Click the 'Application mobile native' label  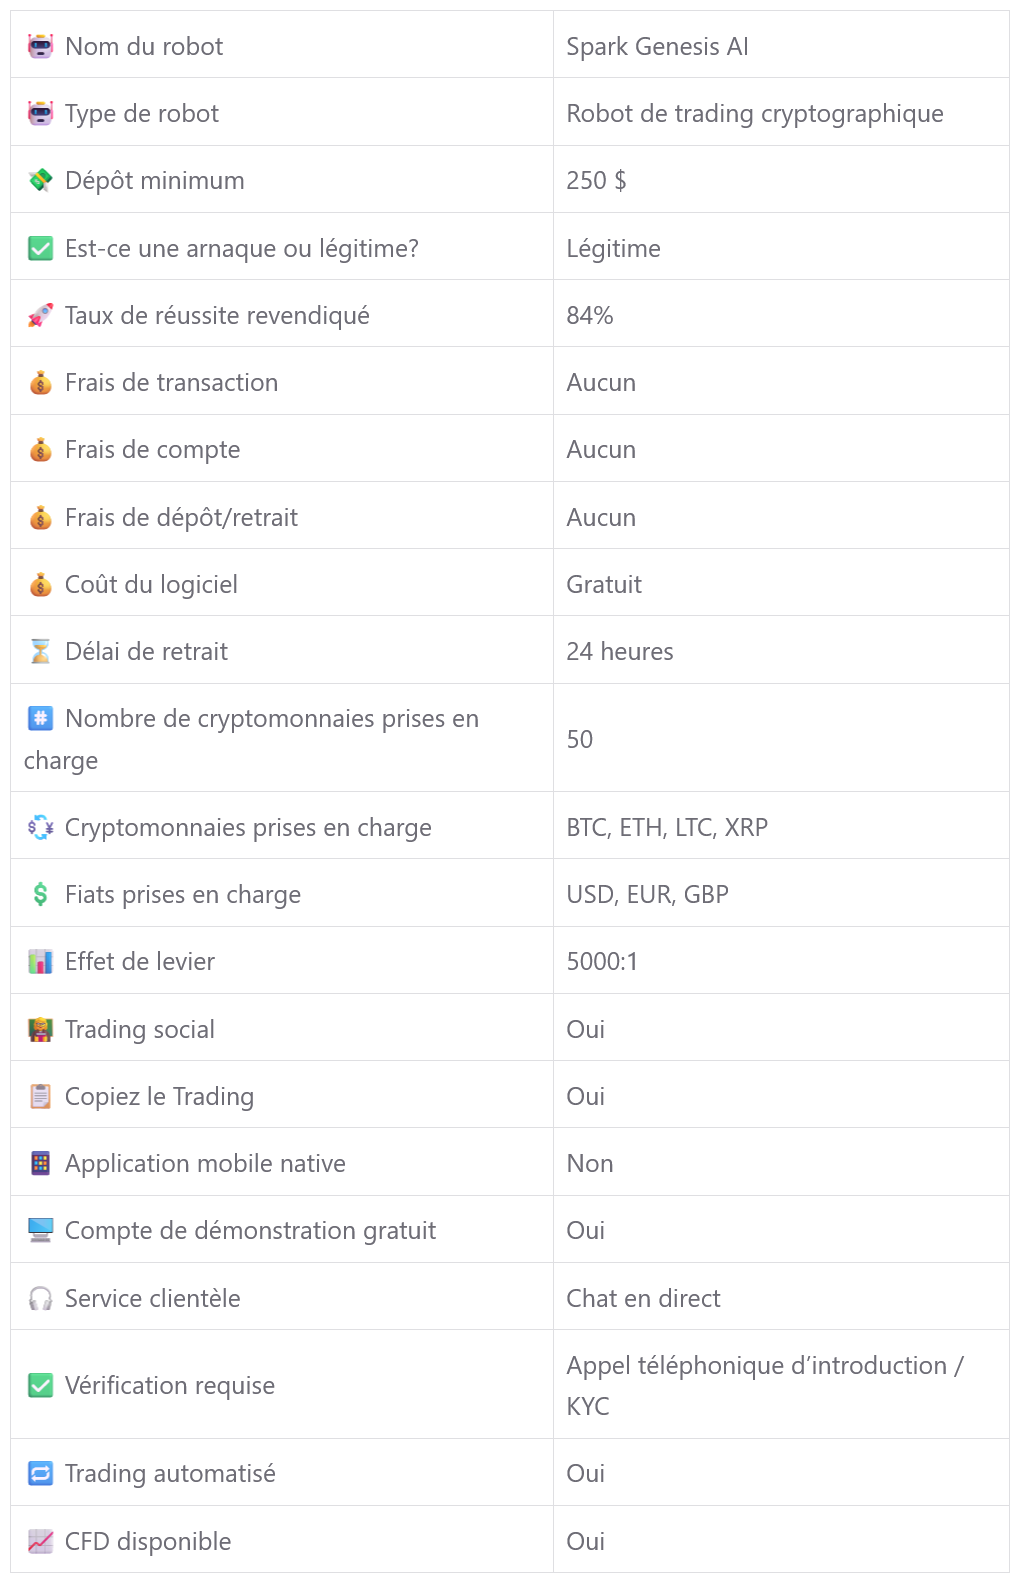[205, 1163]
